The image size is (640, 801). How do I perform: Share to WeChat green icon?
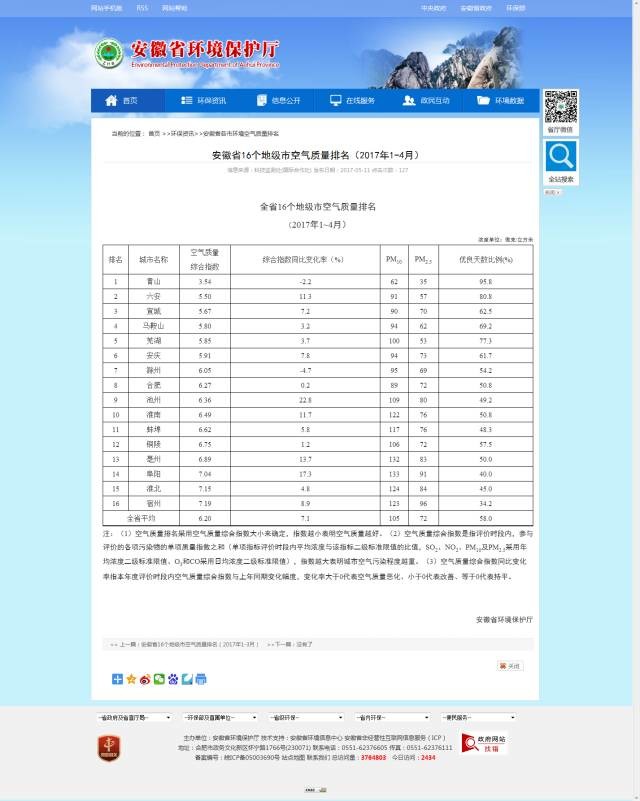(159, 679)
